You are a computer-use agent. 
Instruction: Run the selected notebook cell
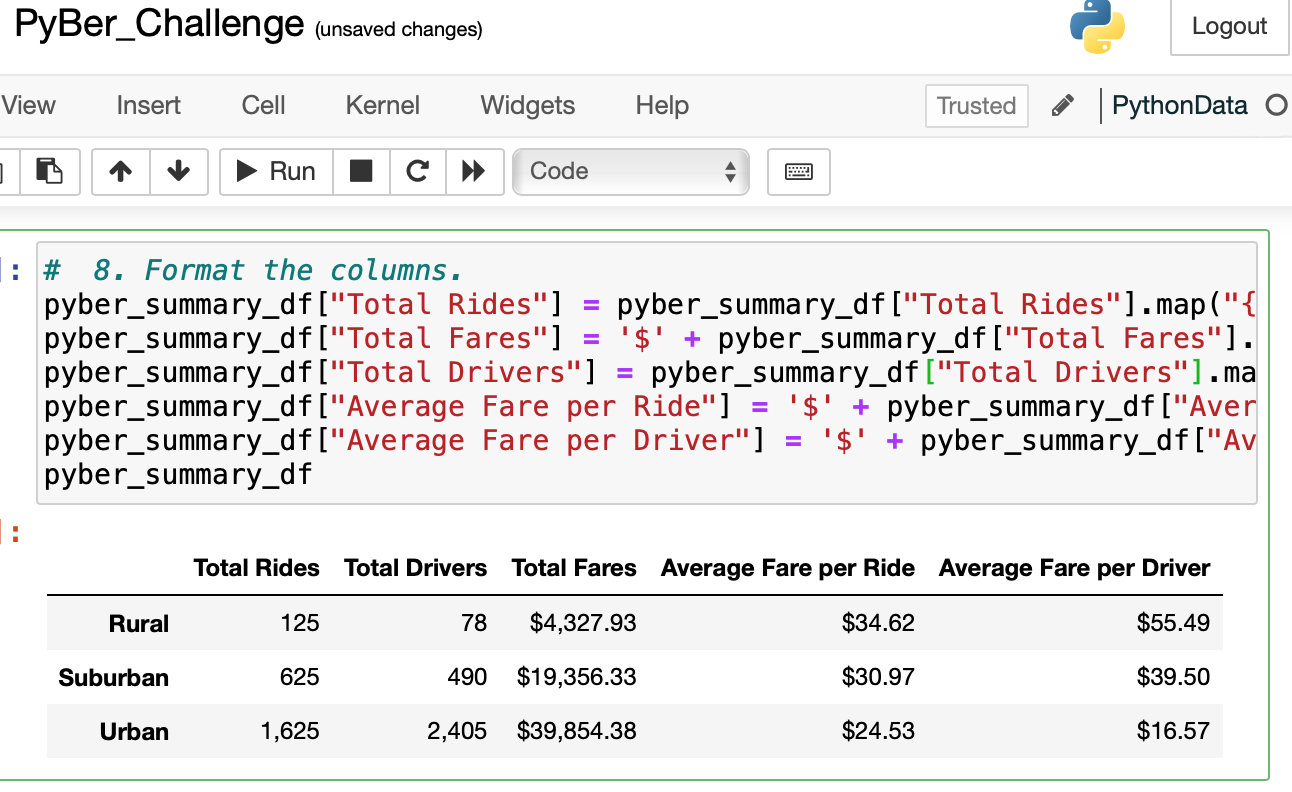[275, 171]
